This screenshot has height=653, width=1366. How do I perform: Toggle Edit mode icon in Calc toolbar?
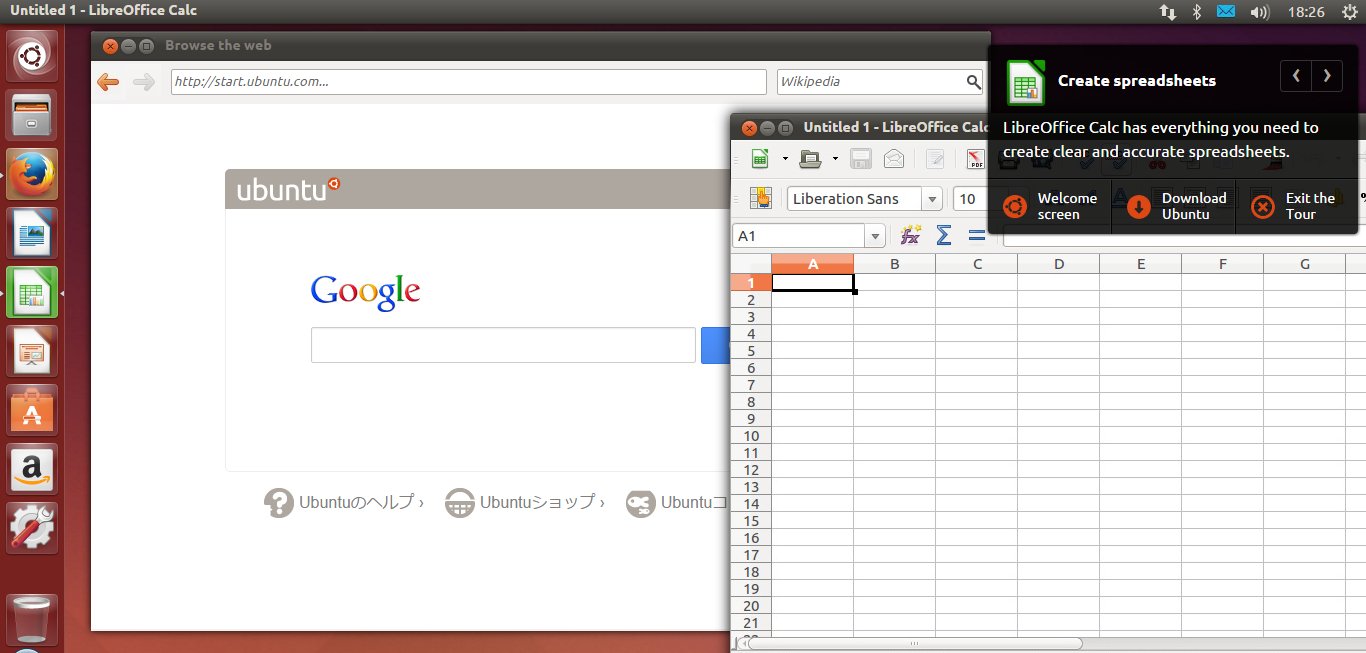coord(936,158)
